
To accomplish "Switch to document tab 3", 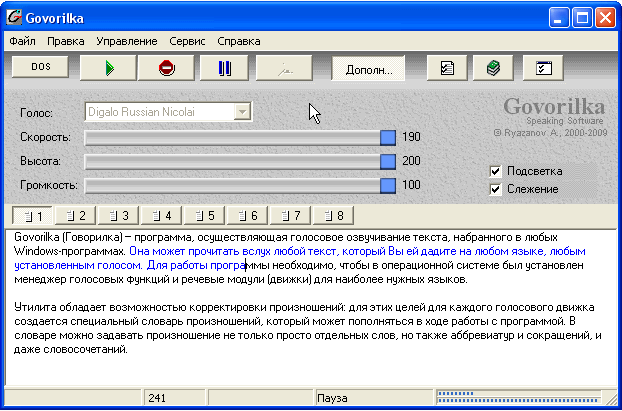I will pos(118,216).
